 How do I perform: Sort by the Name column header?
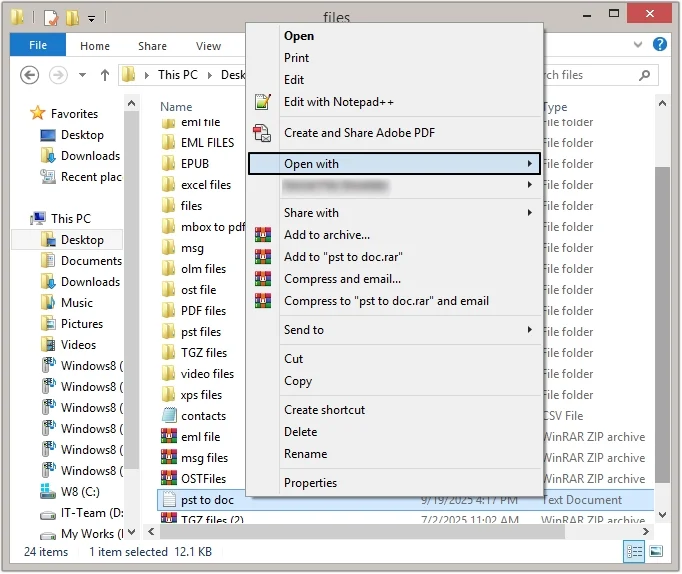click(x=176, y=107)
